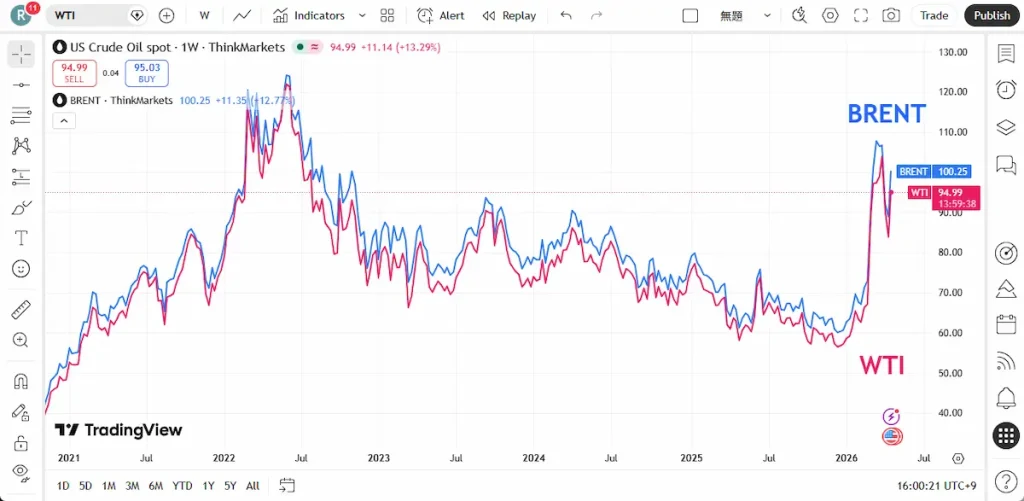1024x501 pixels.
Task: Open the chat messages panel
Action: coord(1006,164)
